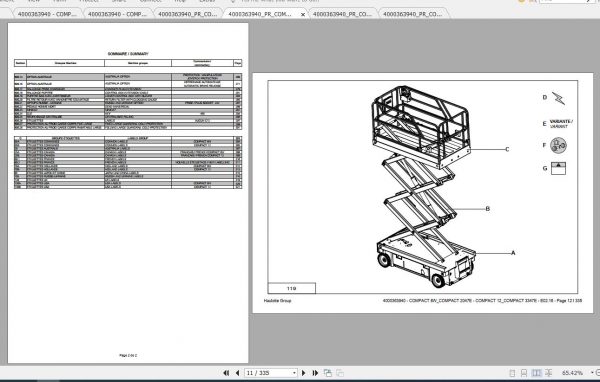Screen dimensions: 600x382
Task: Click the square arrow symbol beside G
Action: (558, 168)
